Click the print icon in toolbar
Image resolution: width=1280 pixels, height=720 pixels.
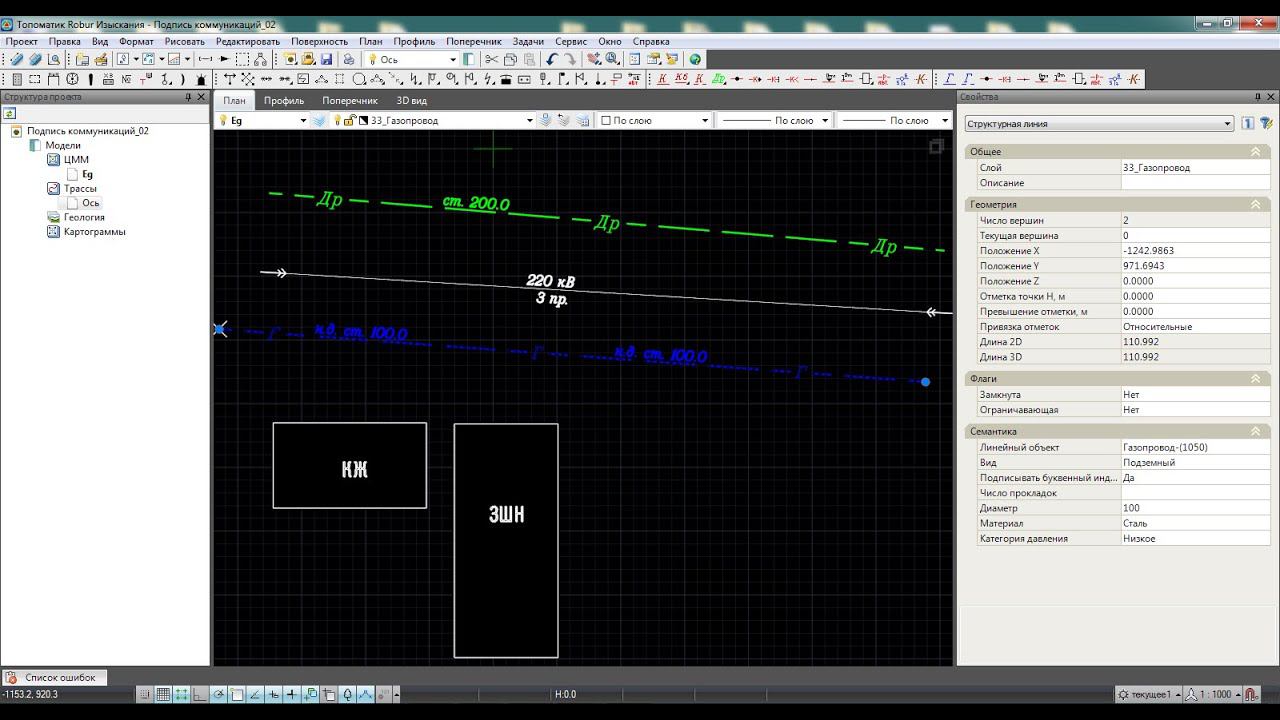click(348, 60)
